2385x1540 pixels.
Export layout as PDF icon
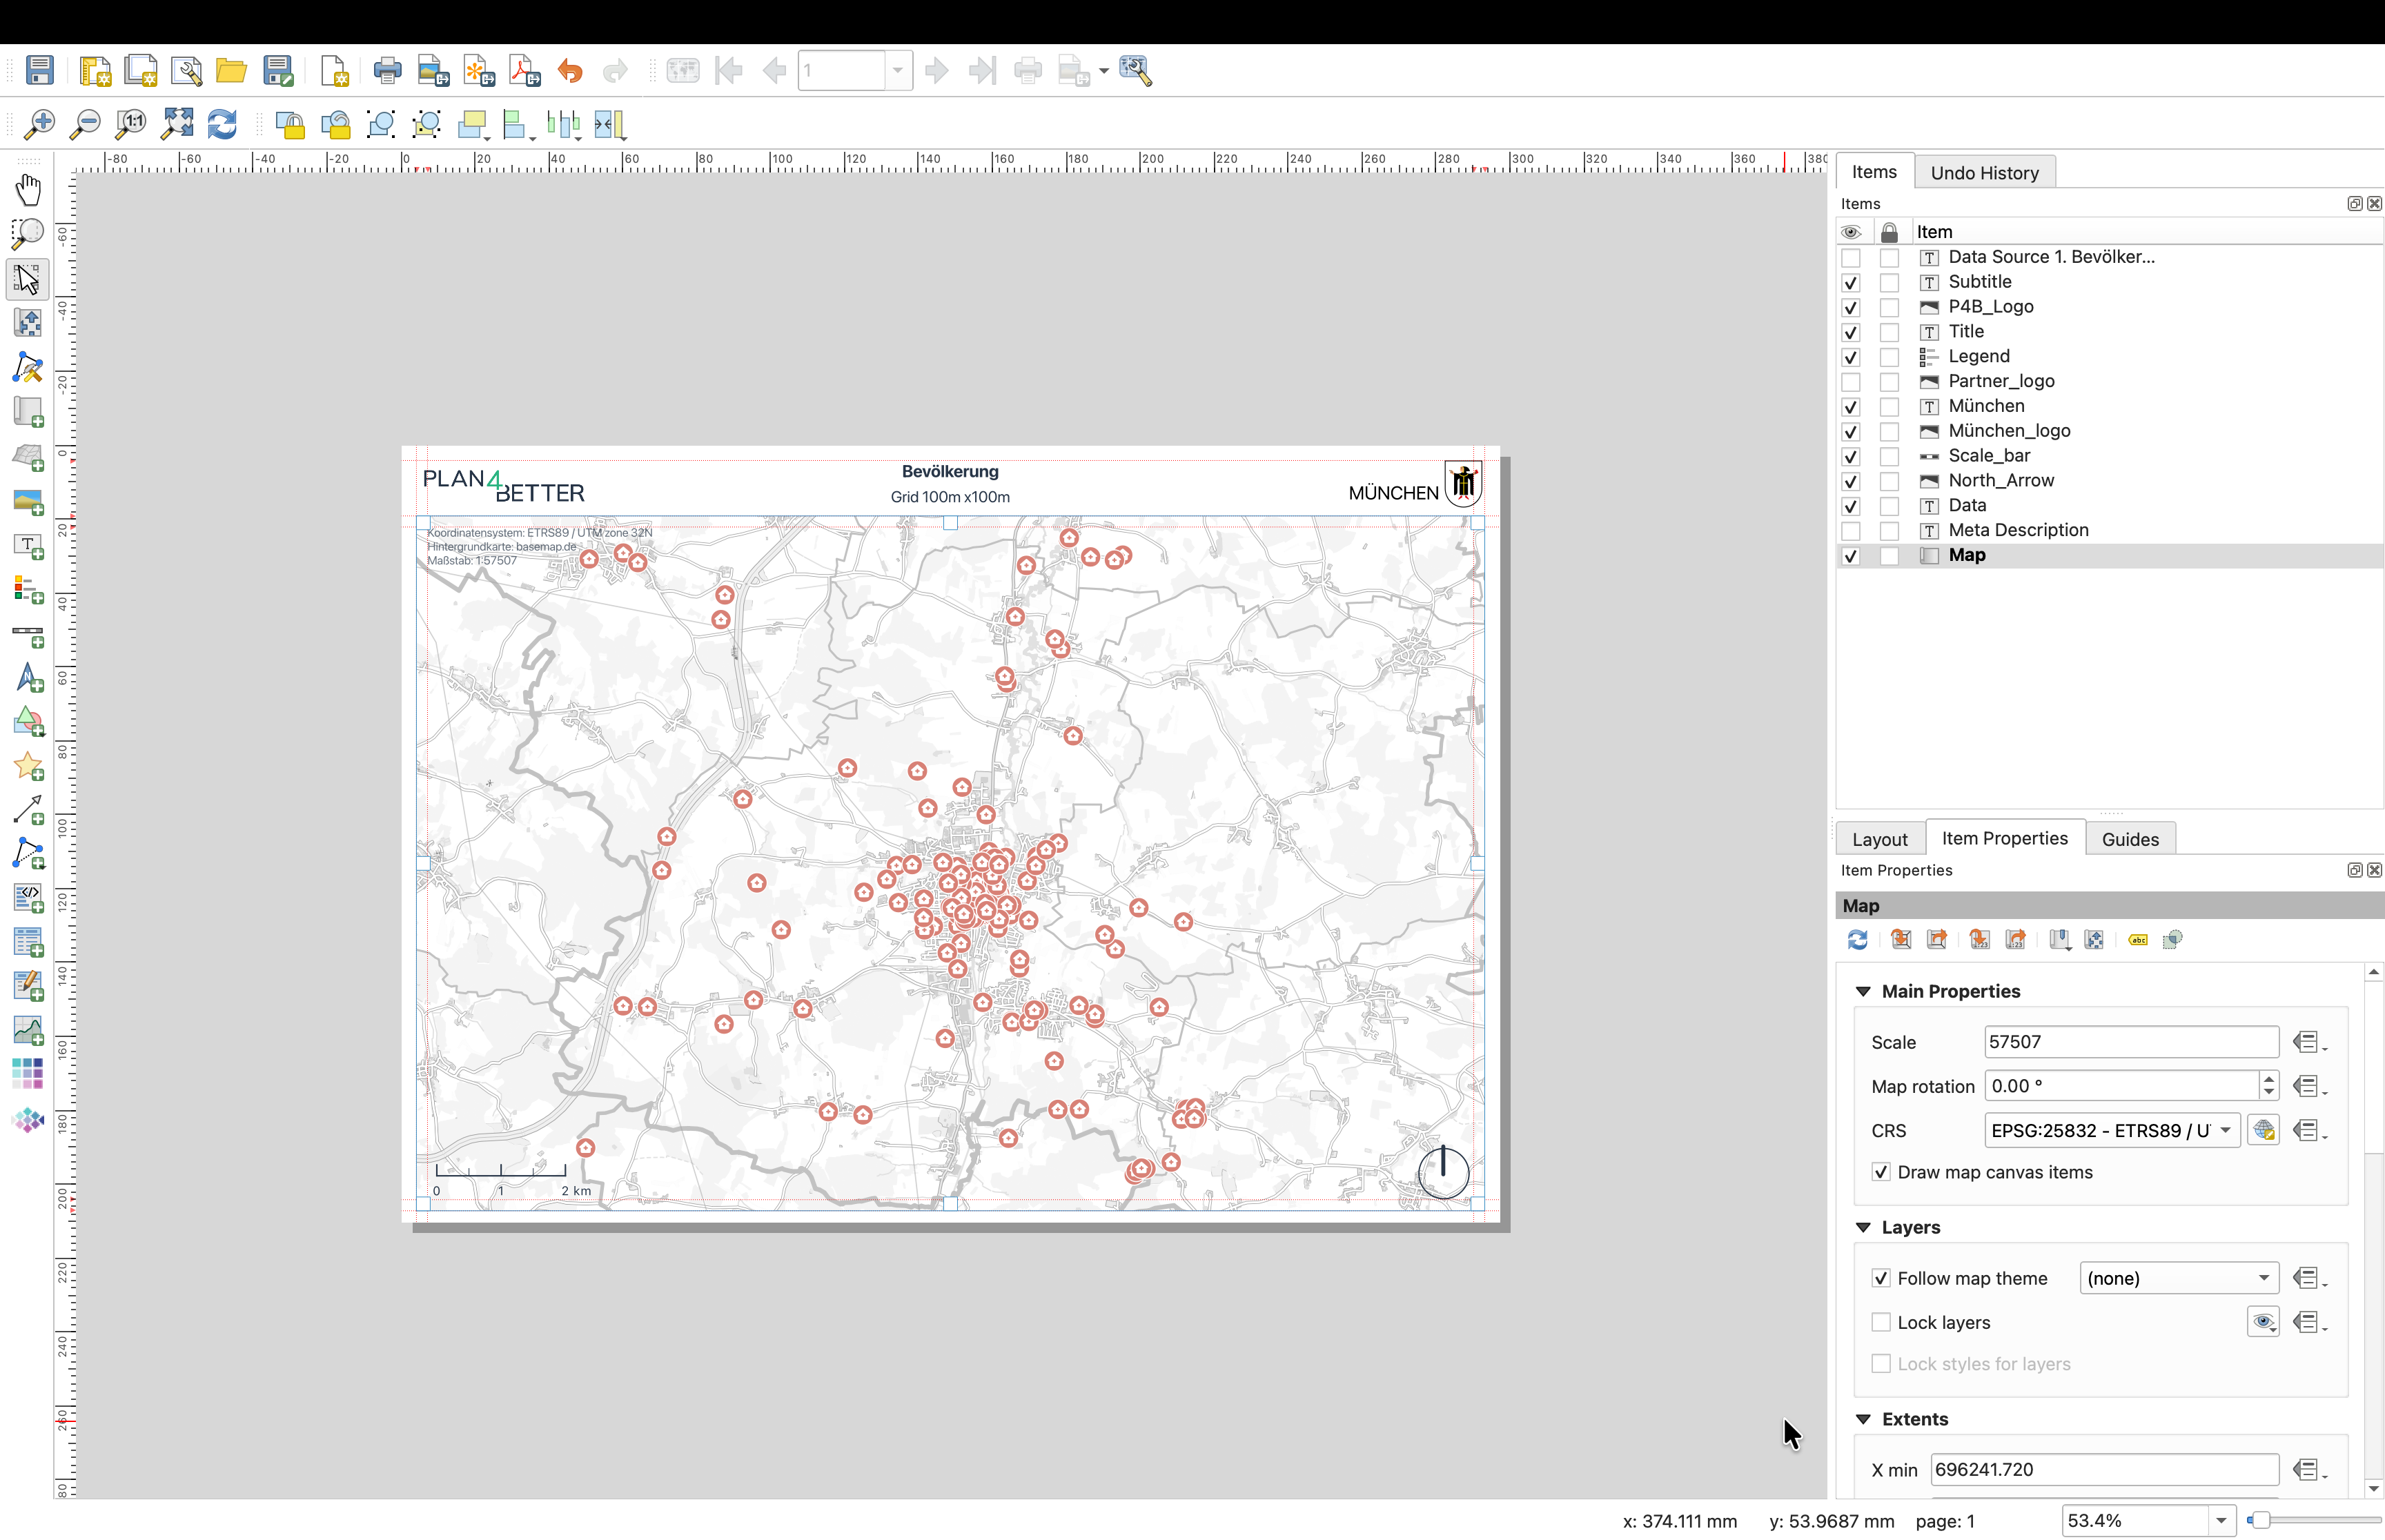coord(525,70)
